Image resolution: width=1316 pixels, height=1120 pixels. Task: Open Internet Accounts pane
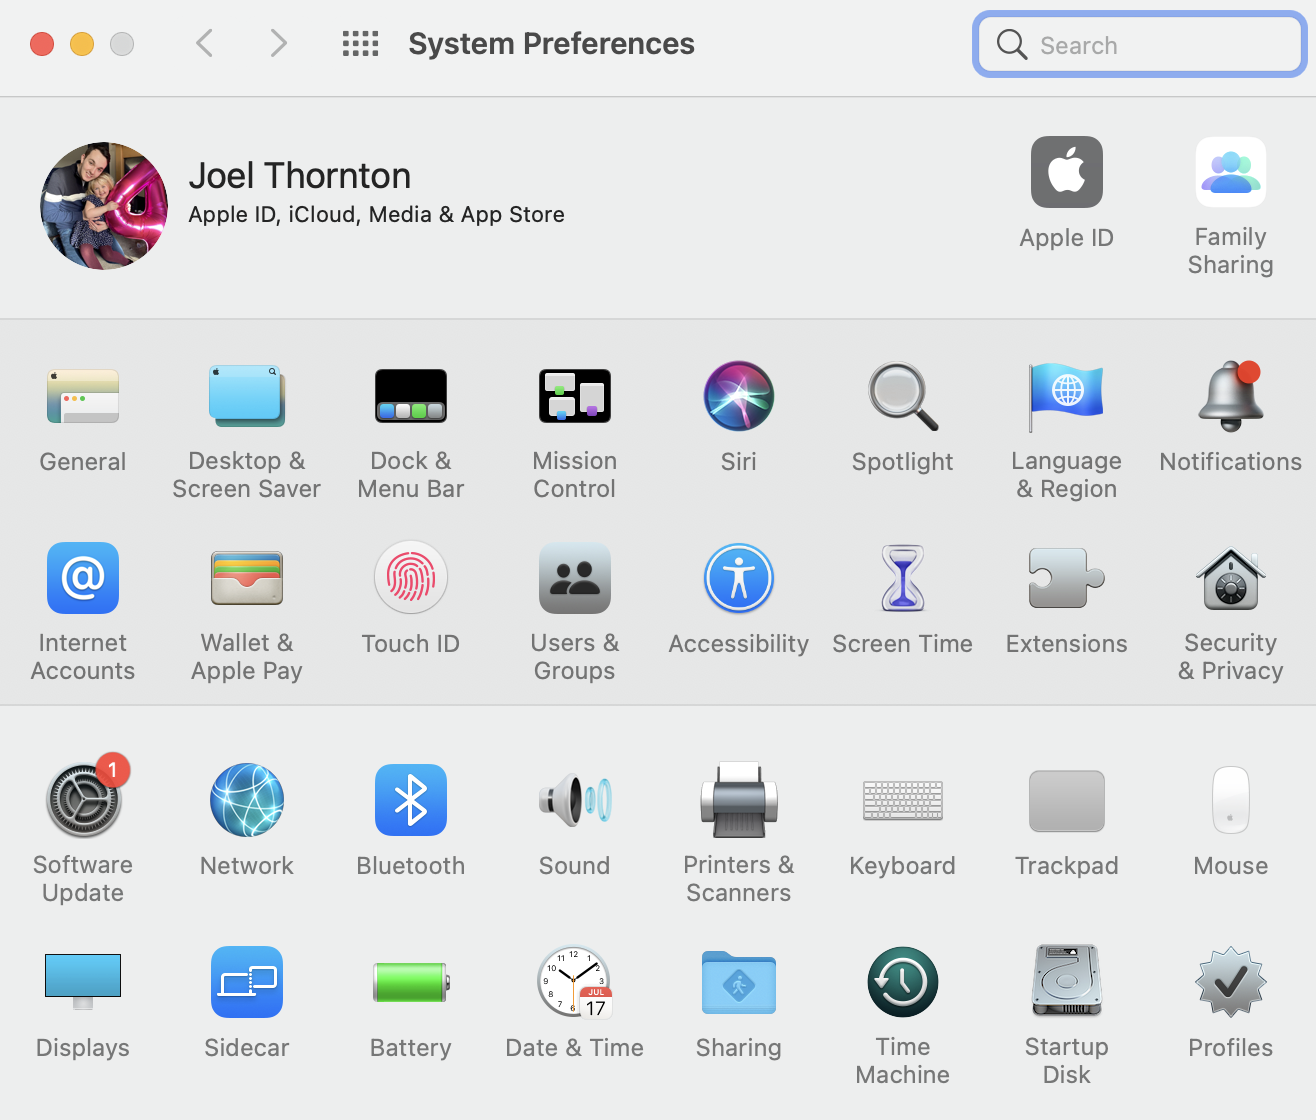pos(83,578)
